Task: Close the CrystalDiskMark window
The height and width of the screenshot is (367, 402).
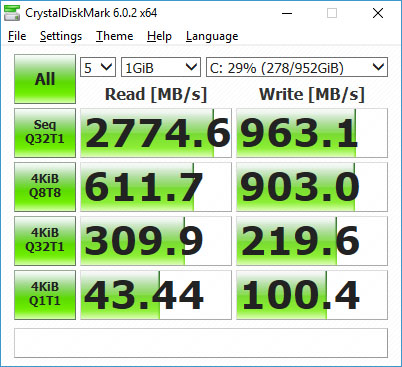Action: 378,13
